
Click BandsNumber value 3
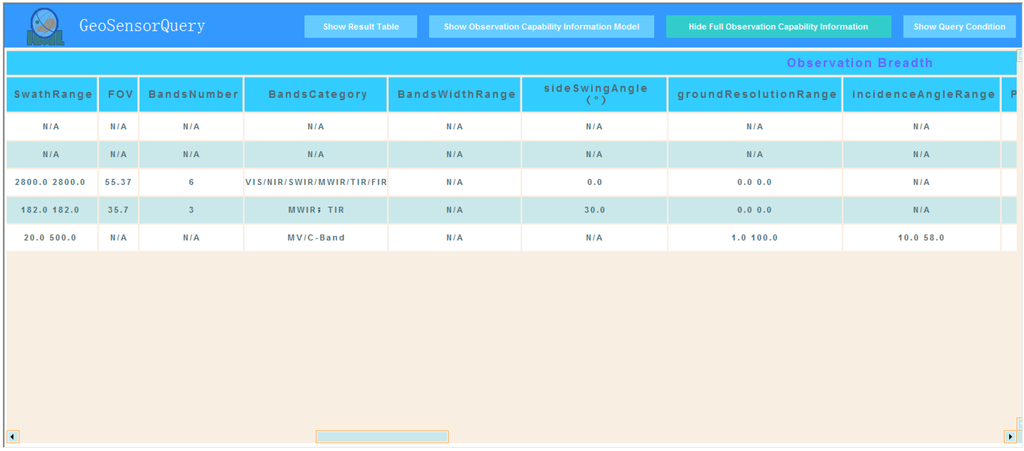coord(191,210)
